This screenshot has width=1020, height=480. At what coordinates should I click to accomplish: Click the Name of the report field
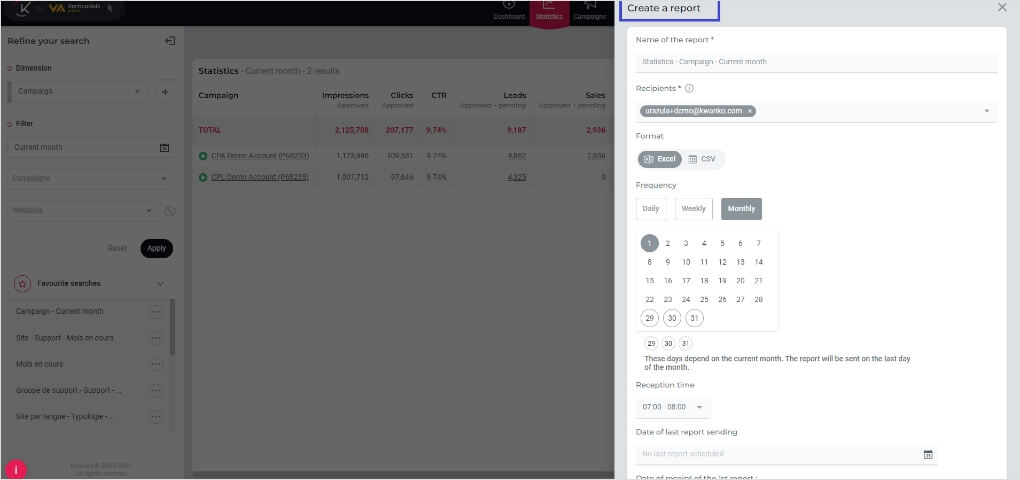pyautogui.click(x=816, y=62)
